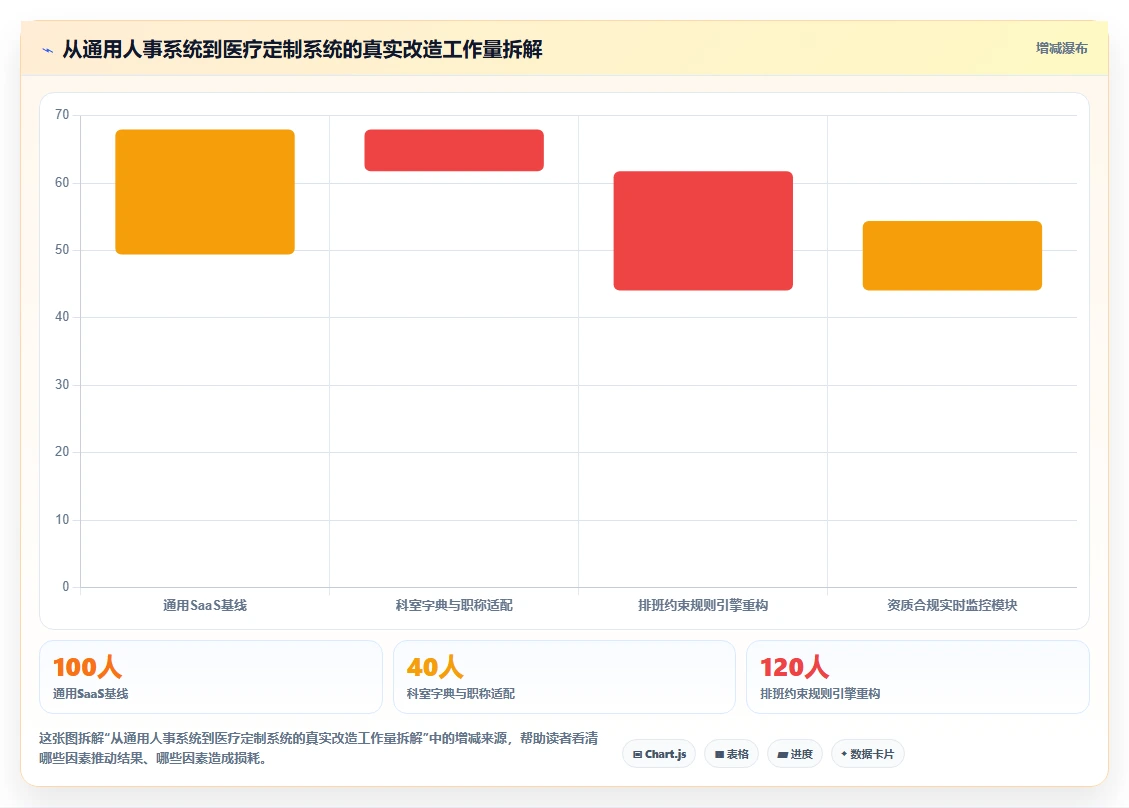1129x808 pixels.
Task: Click x-axis label 科室字典与职称适配
Action: tap(454, 606)
